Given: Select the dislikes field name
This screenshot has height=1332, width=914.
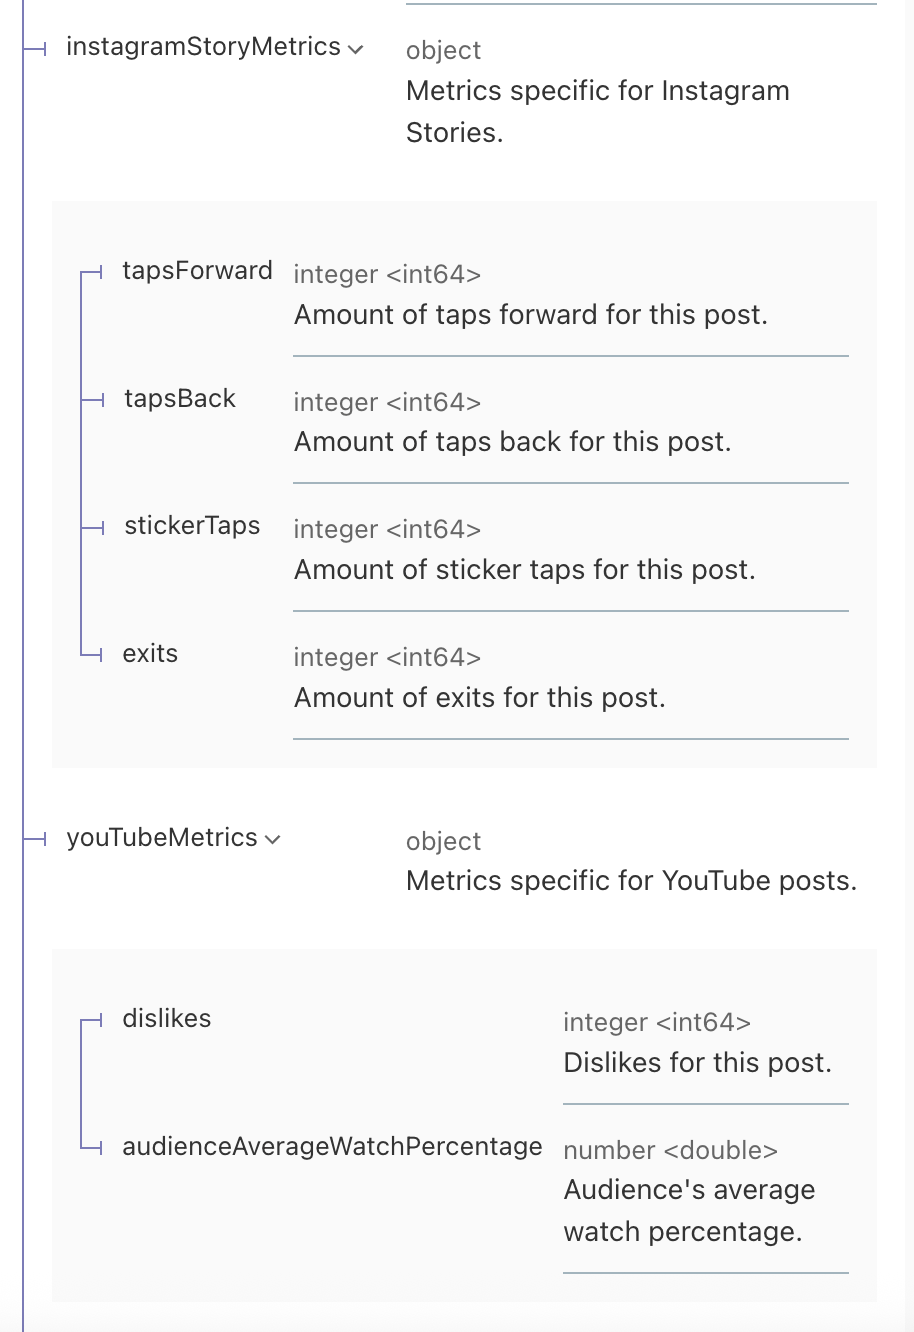Looking at the screenshot, I should [x=166, y=1019].
